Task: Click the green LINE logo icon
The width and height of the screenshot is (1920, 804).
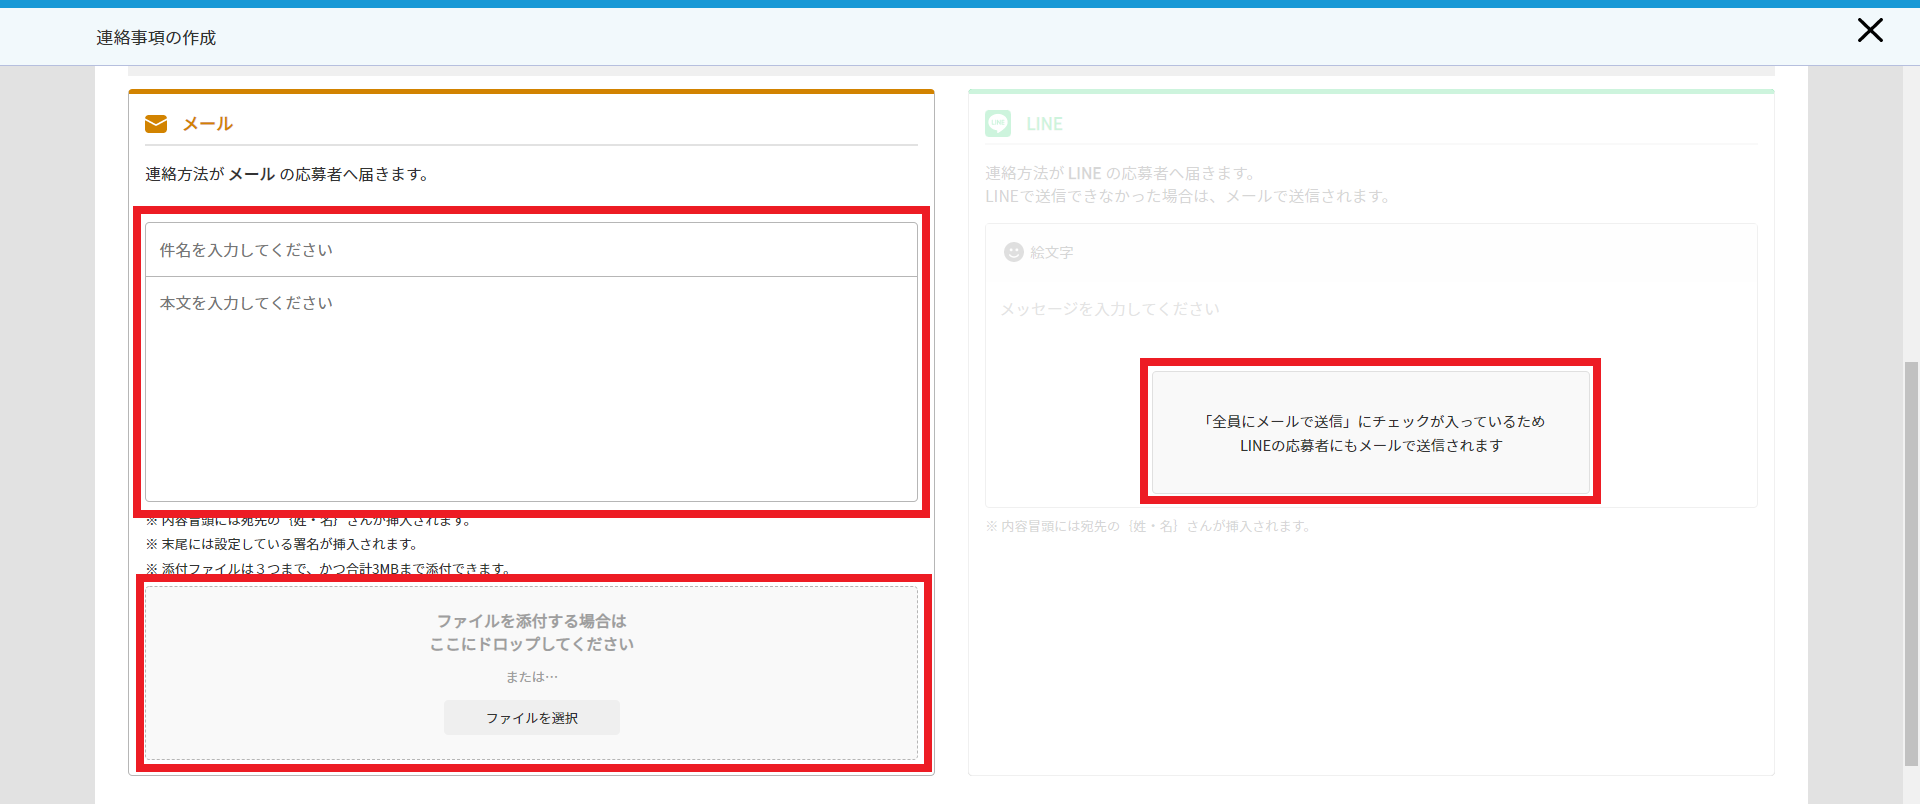Action: click(x=998, y=124)
